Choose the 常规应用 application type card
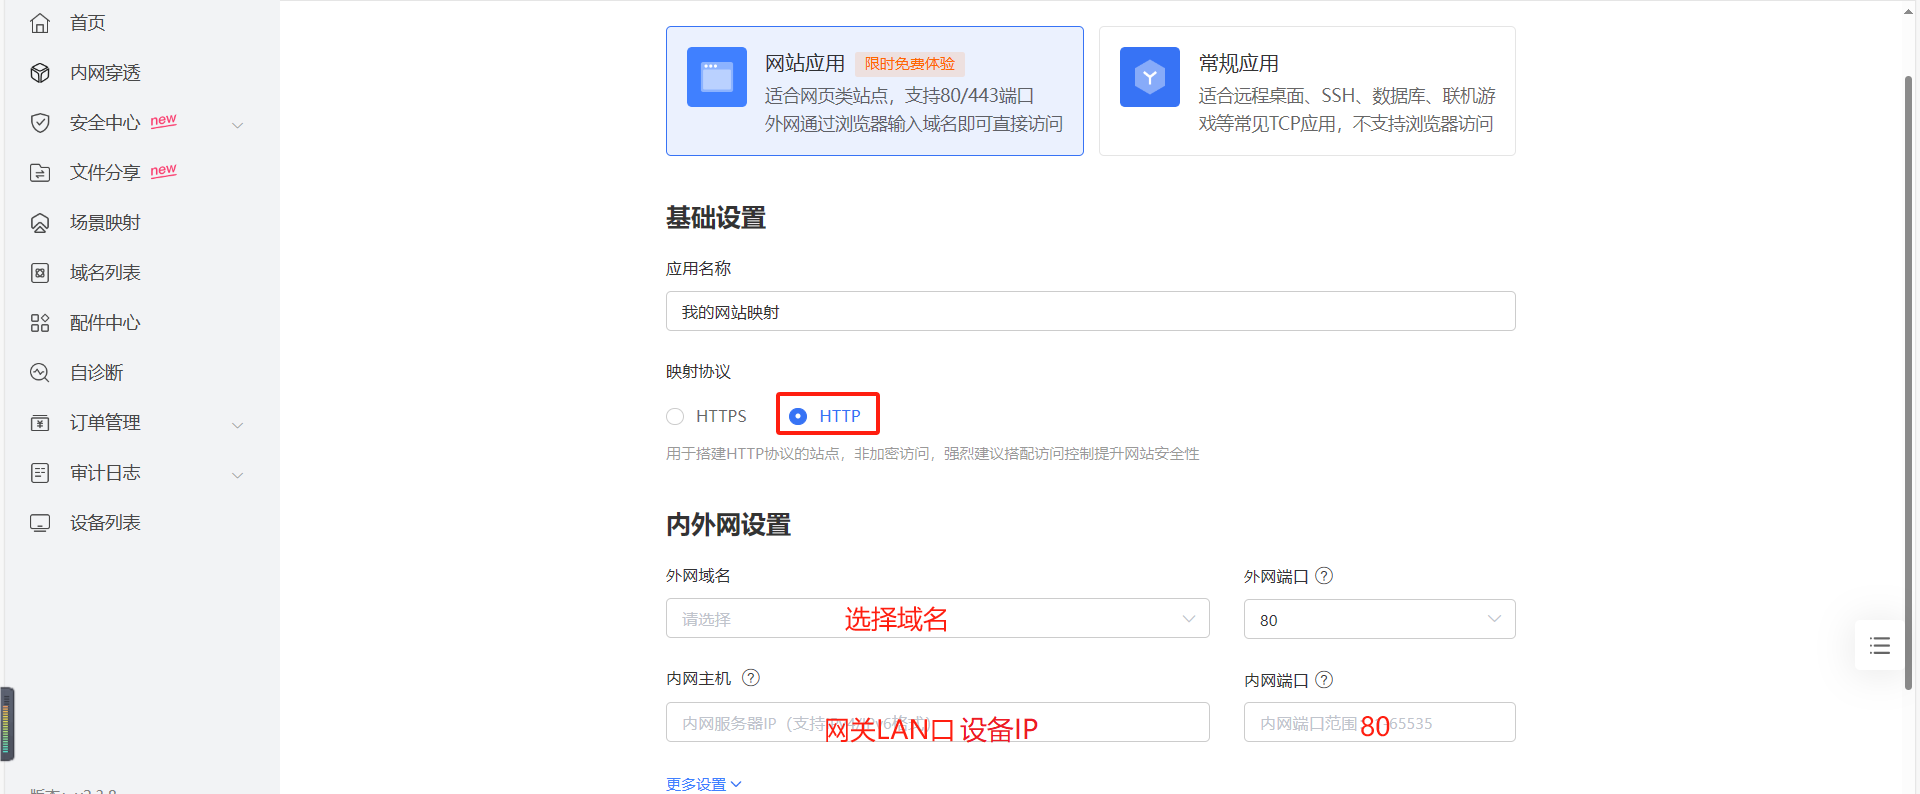 point(1306,91)
